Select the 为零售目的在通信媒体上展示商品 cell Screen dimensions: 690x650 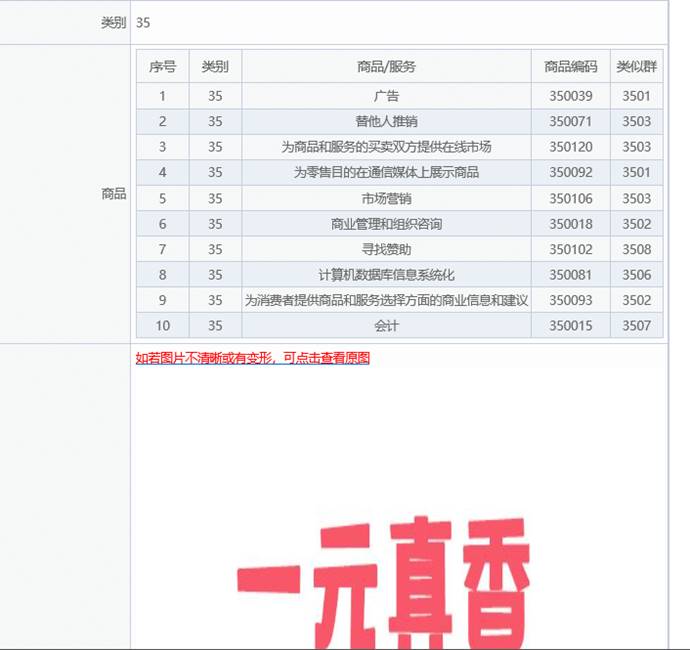tap(386, 173)
